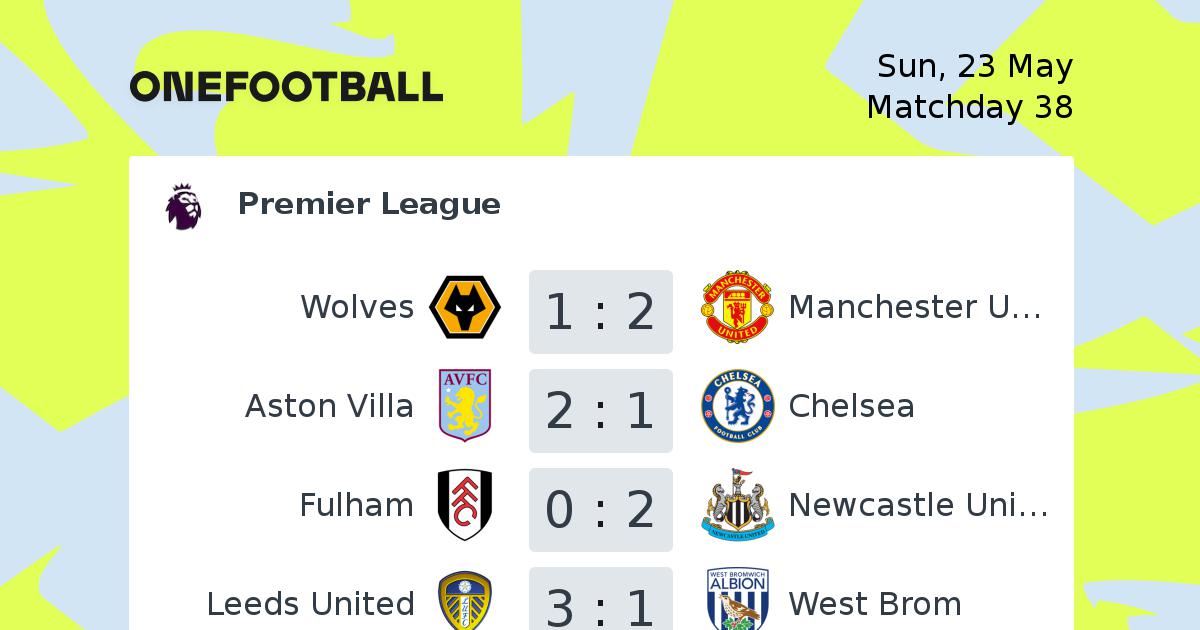
Task: Open the Aston Villa club badge
Action: coord(465,406)
